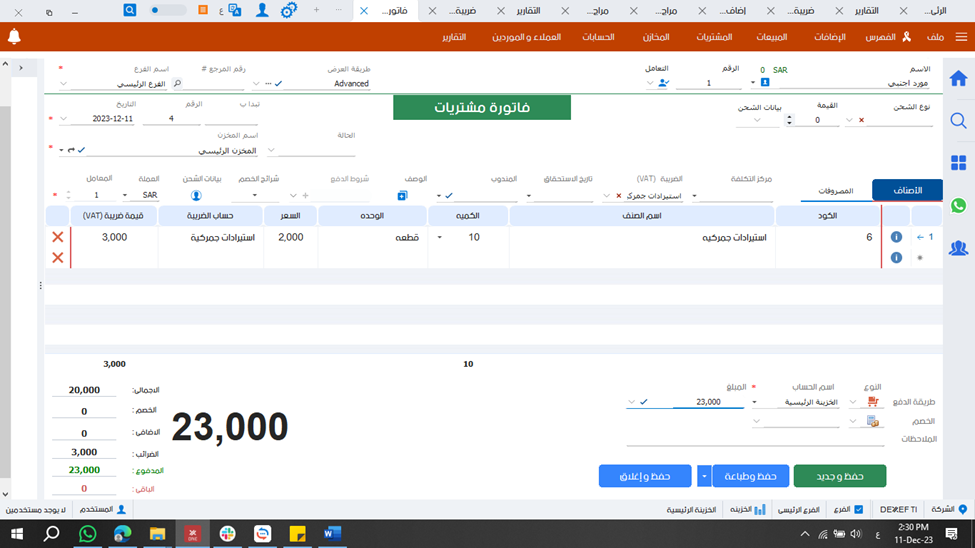Screen dimensions: 975x548
Task: Clear the VAT tax field red X
Action: tap(619, 196)
